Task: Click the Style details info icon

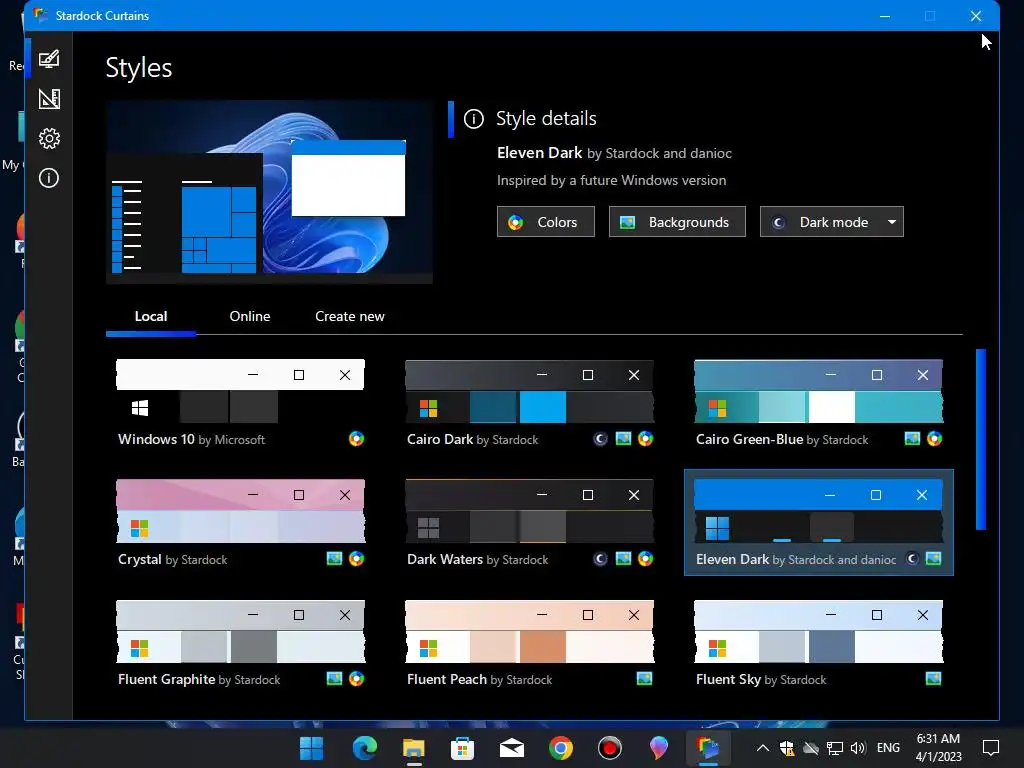Action: click(x=473, y=119)
